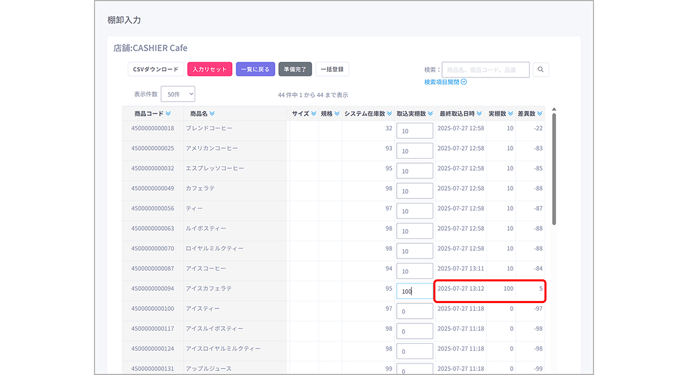Screen dimensions: 688x375
Task: Sort by 差異数 column arrow
Action: [x=540, y=114]
